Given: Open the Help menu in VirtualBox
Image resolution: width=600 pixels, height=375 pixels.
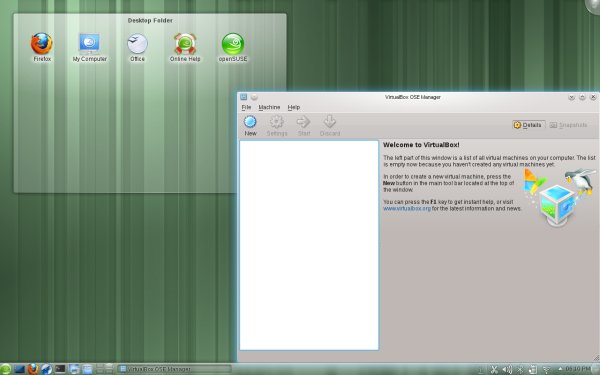Looking at the screenshot, I should coord(293,107).
